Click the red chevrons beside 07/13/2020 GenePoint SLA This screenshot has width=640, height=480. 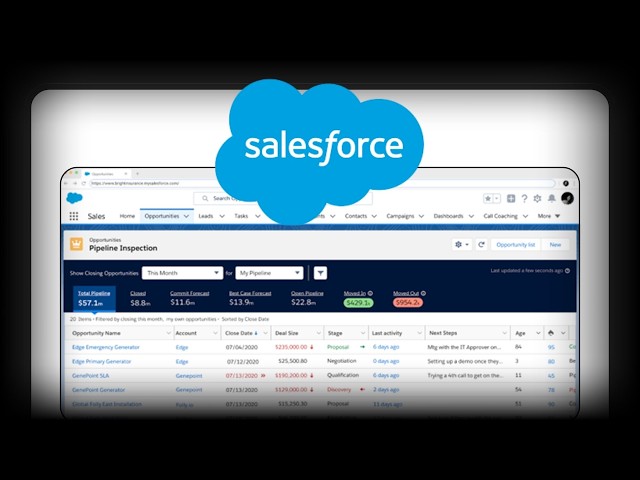coord(263,376)
